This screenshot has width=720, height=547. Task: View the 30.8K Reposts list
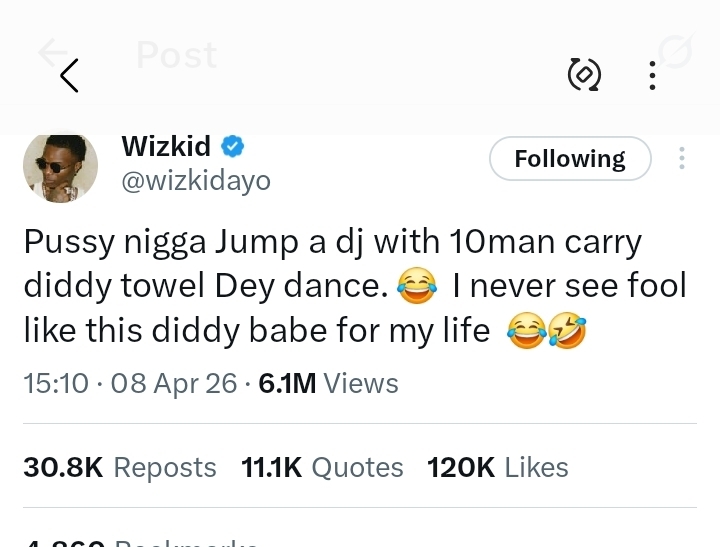click(x=120, y=467)
